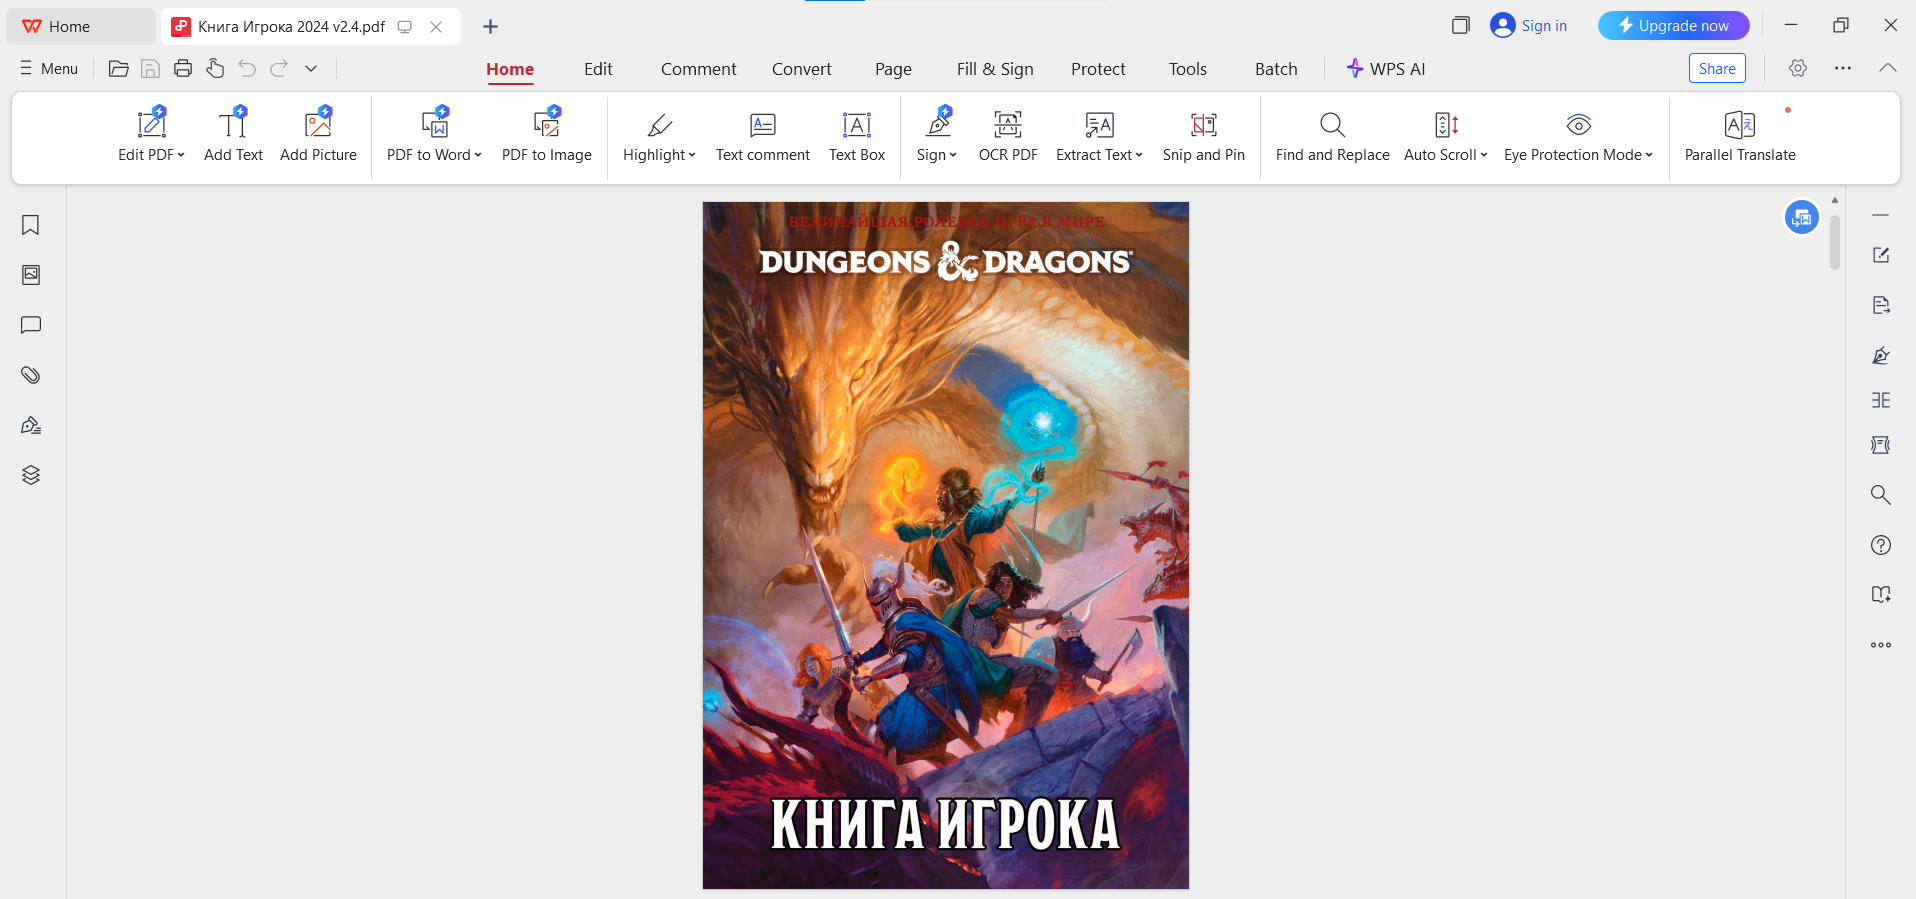The width and height of the screenshot is (1916, 899).
Task: Open Find and Replace
Action: tap(1333, 134)
